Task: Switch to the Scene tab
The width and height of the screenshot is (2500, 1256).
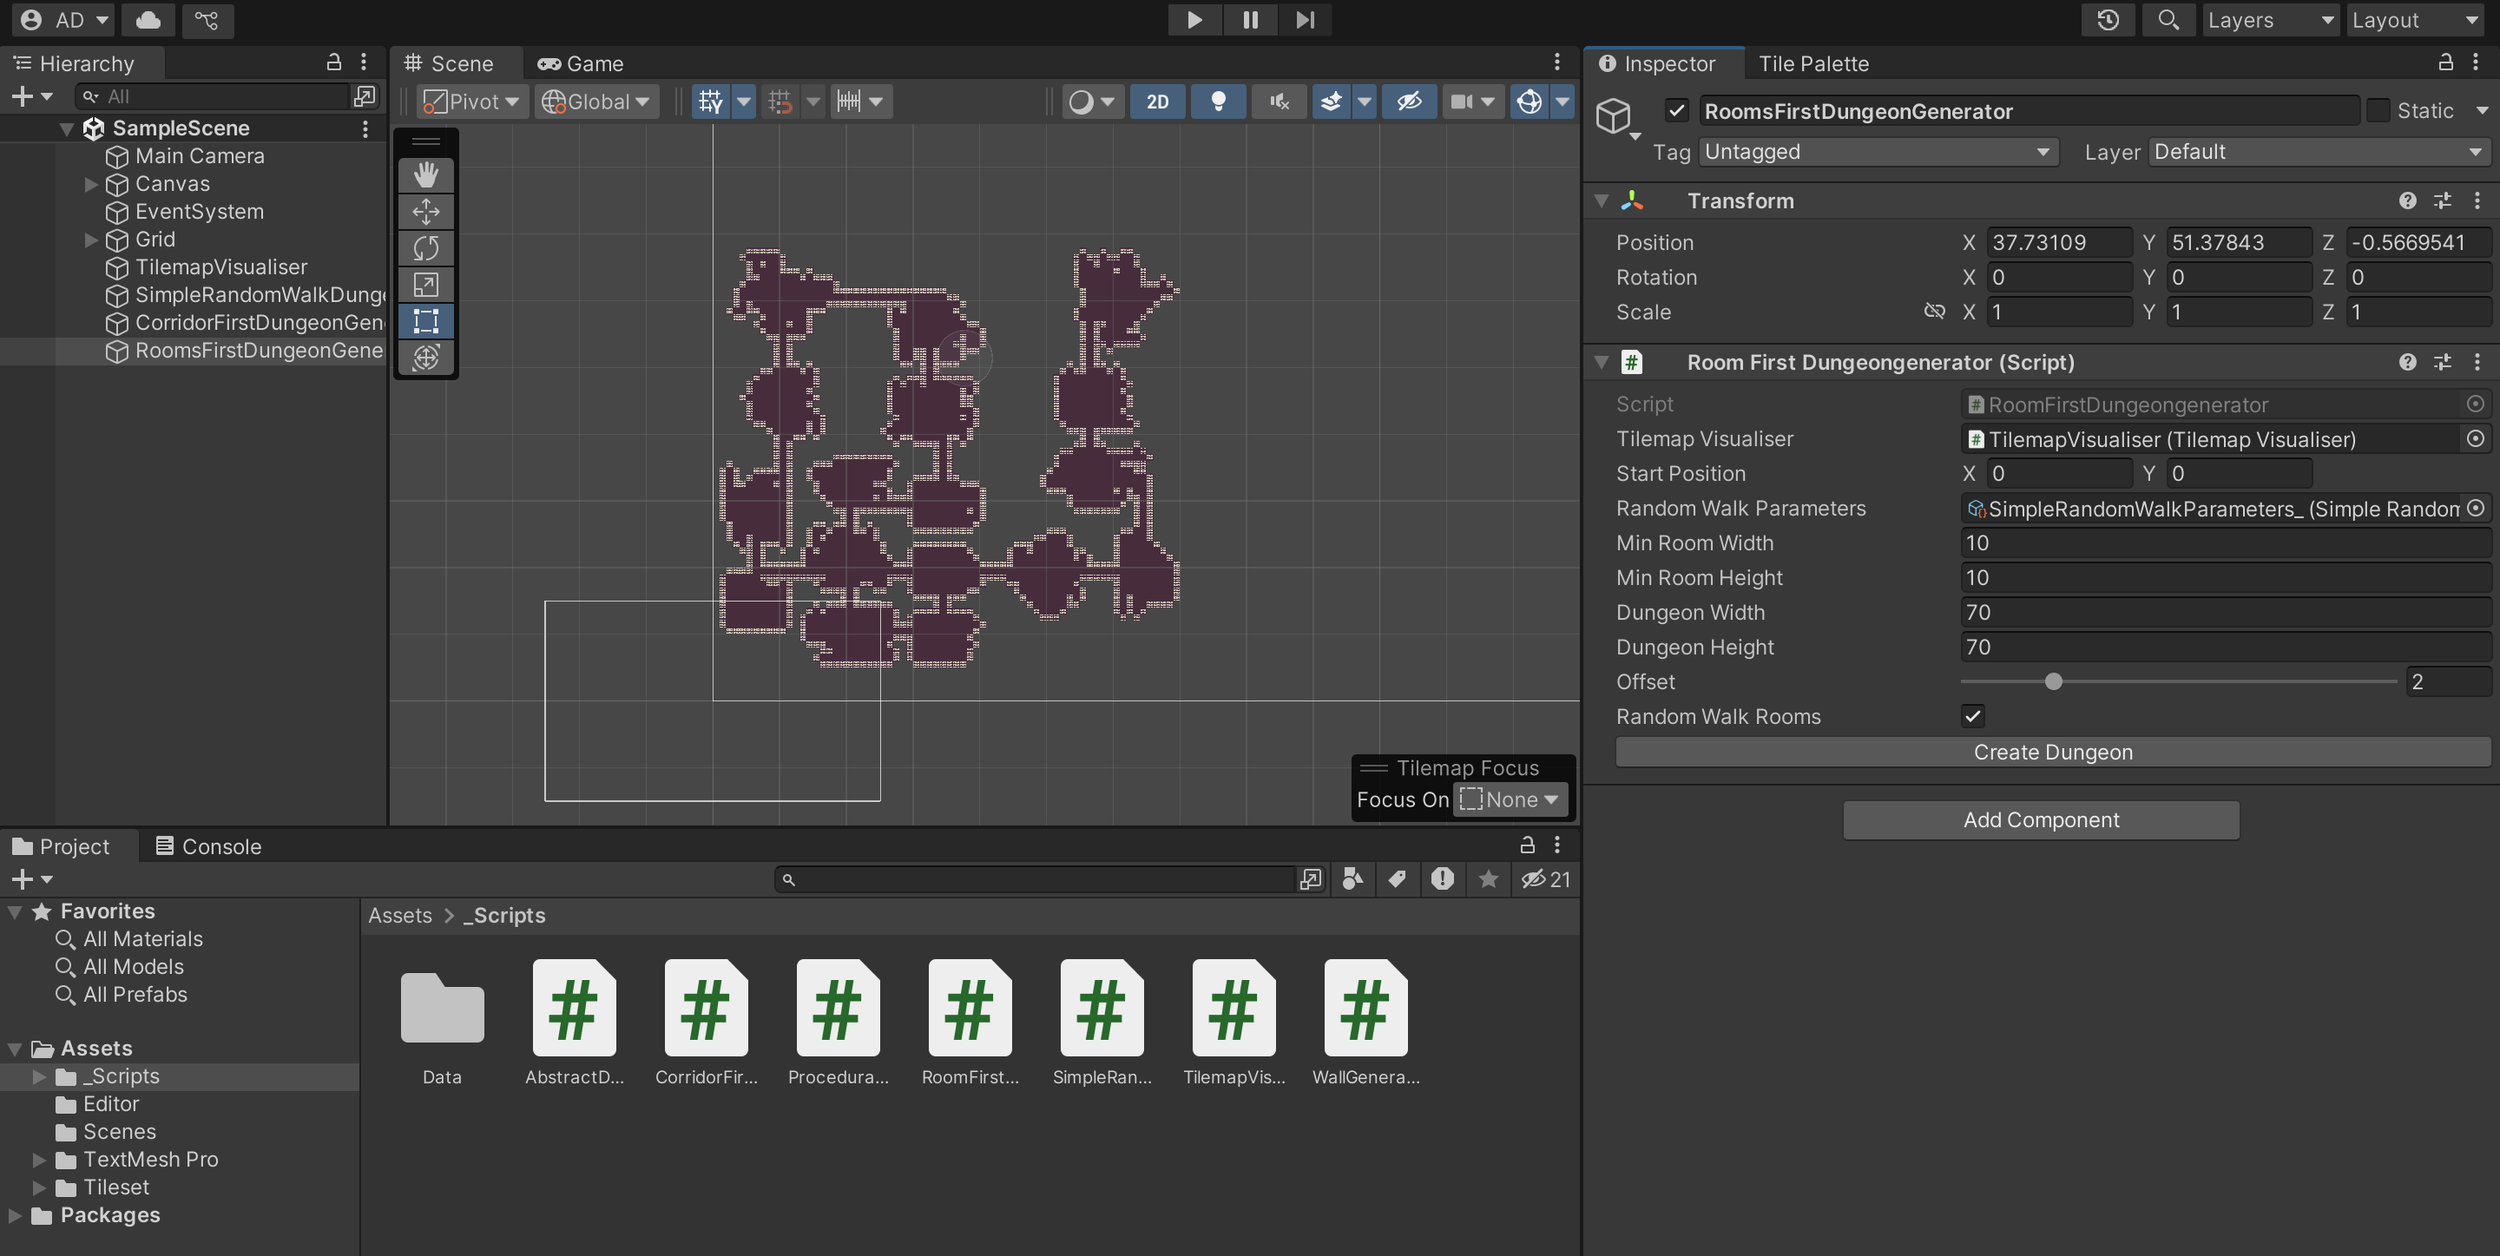Action: (x=449, y=64)
